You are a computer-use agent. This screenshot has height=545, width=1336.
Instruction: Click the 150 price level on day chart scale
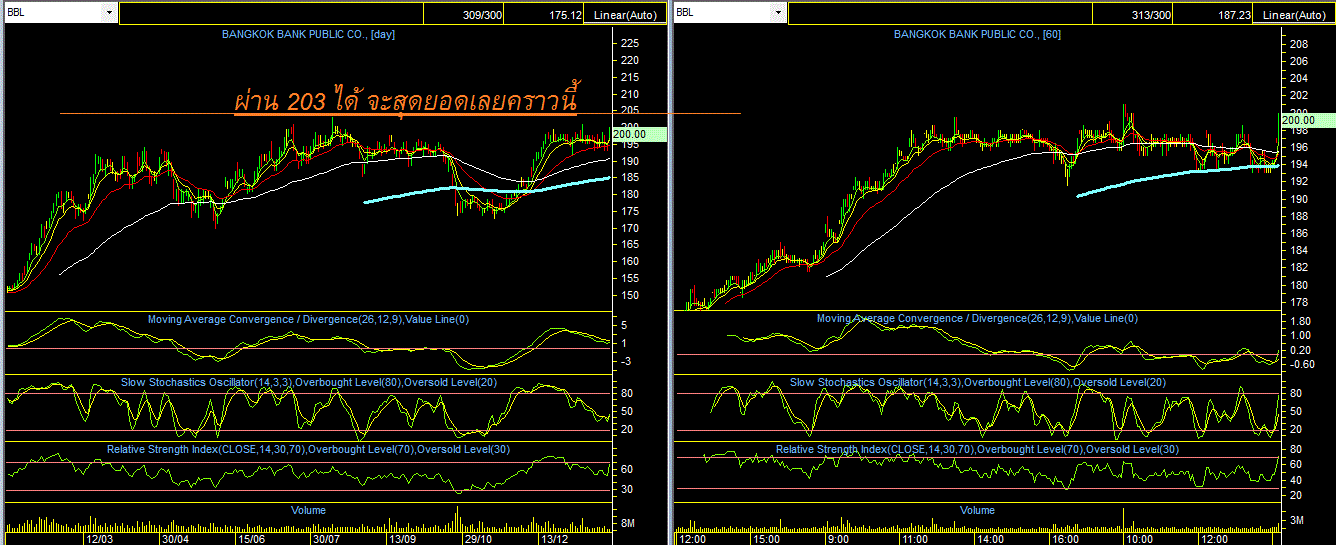pos(630,296)
